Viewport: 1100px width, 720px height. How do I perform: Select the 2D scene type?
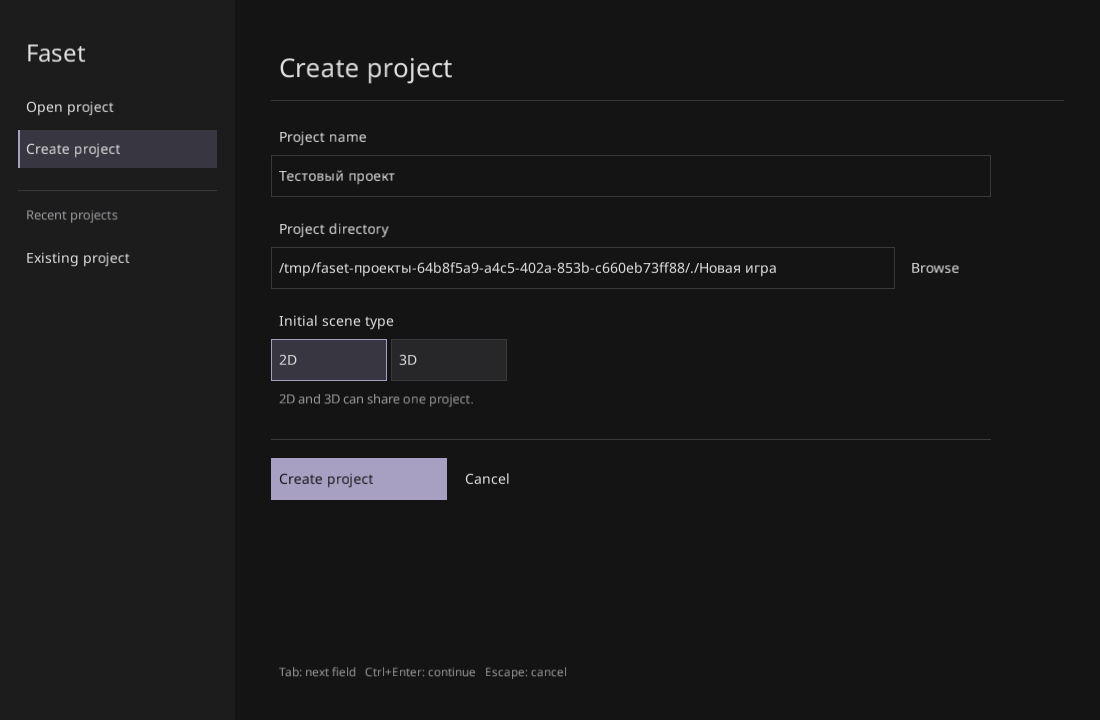click(x=328, y=360)
